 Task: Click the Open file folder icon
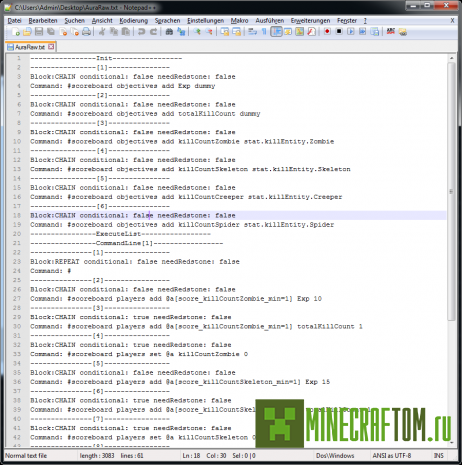(x=27, y=32)
